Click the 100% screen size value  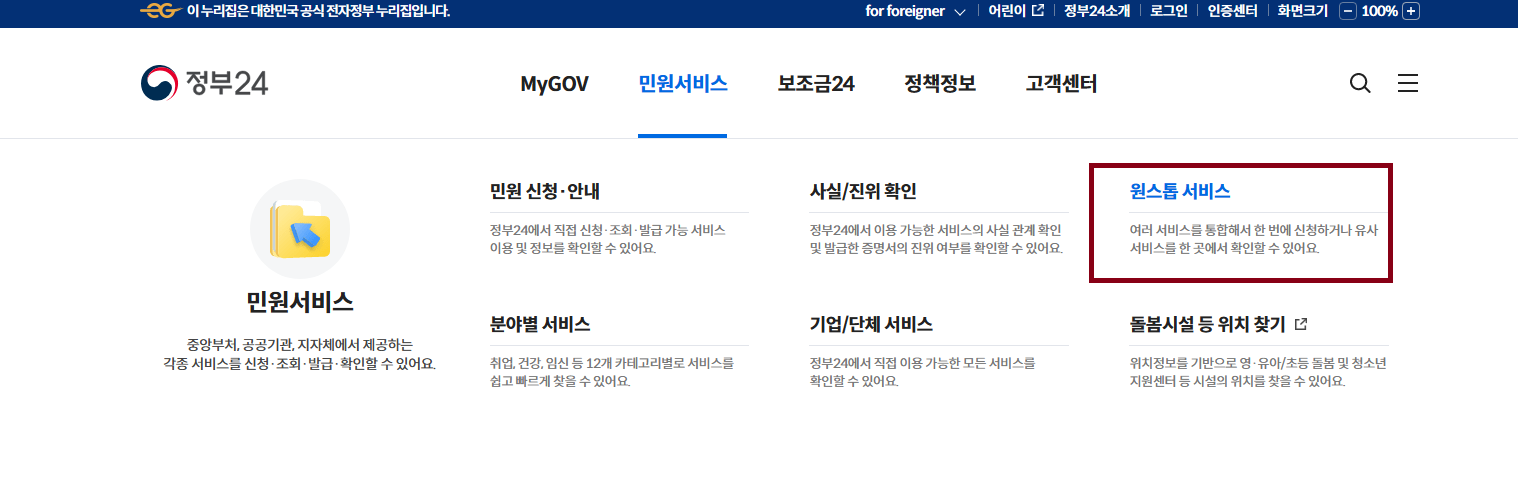point(1379,11)
